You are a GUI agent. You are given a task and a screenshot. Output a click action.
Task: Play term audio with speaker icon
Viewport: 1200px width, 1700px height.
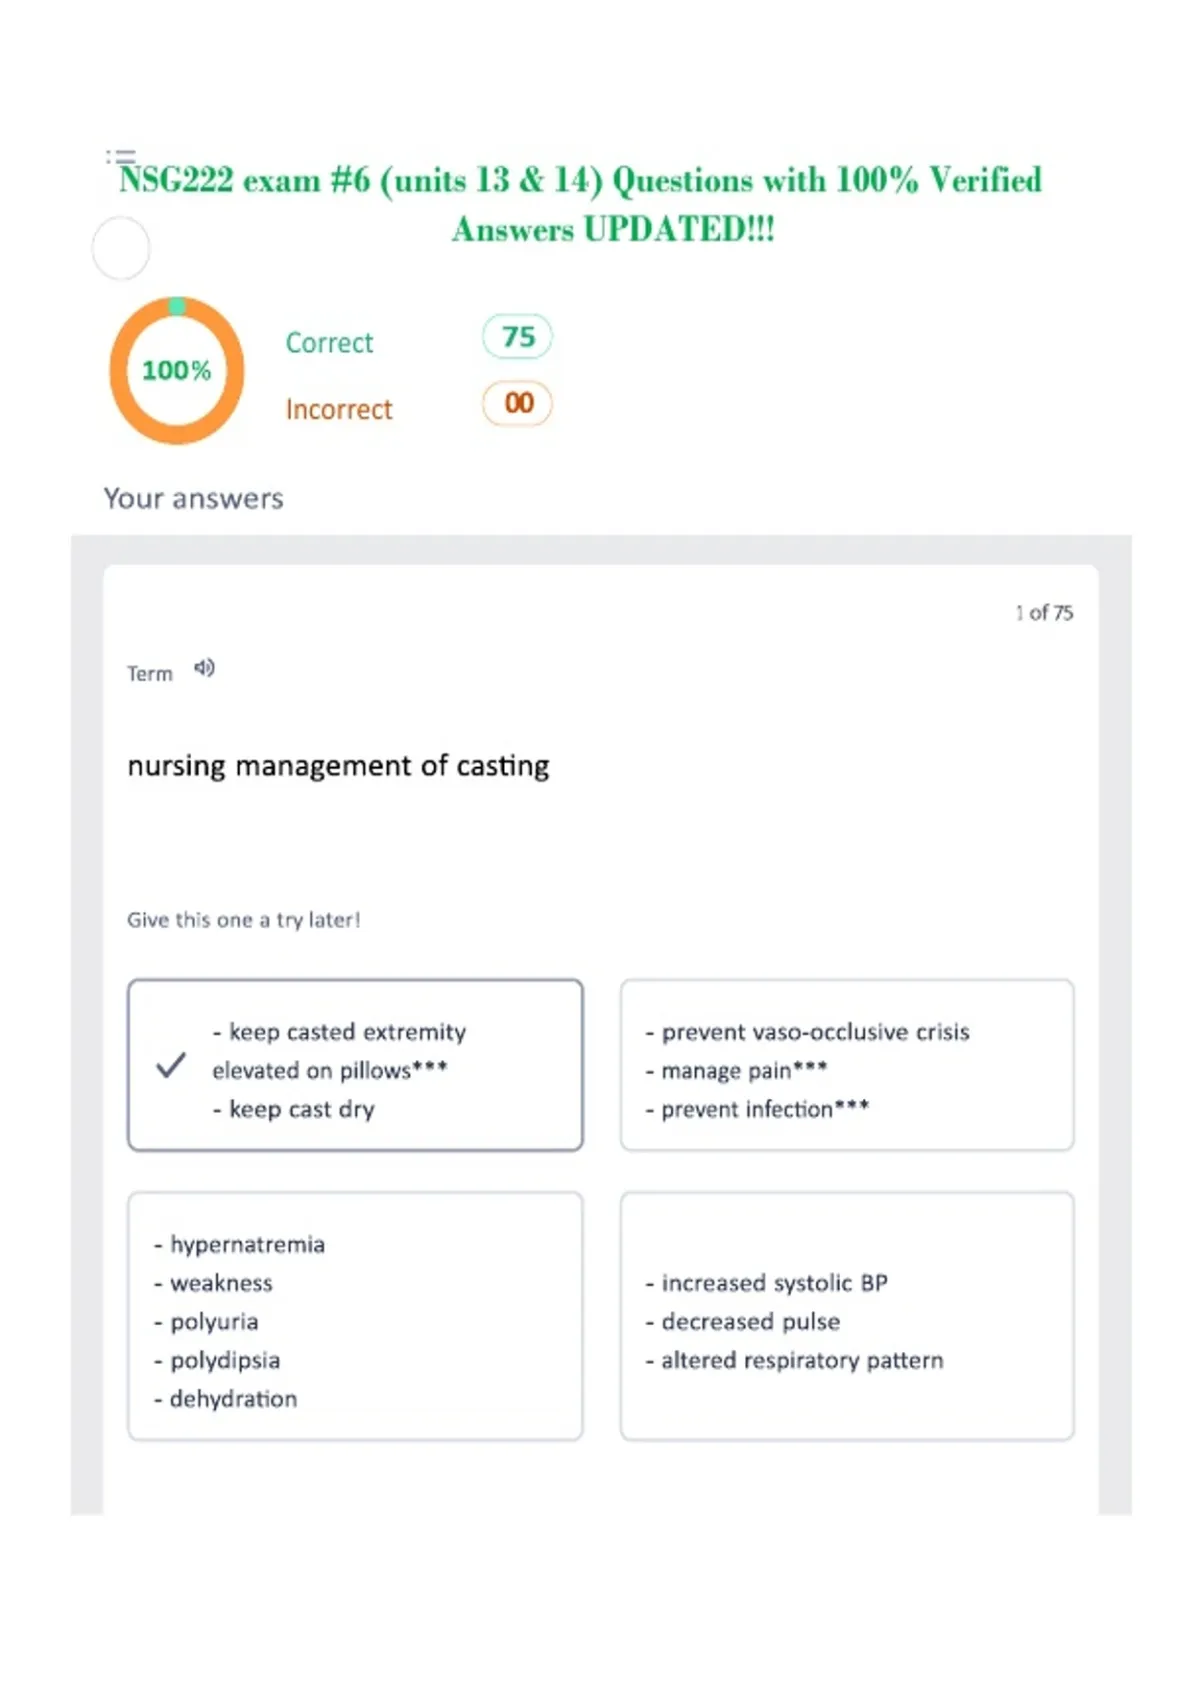204,668
